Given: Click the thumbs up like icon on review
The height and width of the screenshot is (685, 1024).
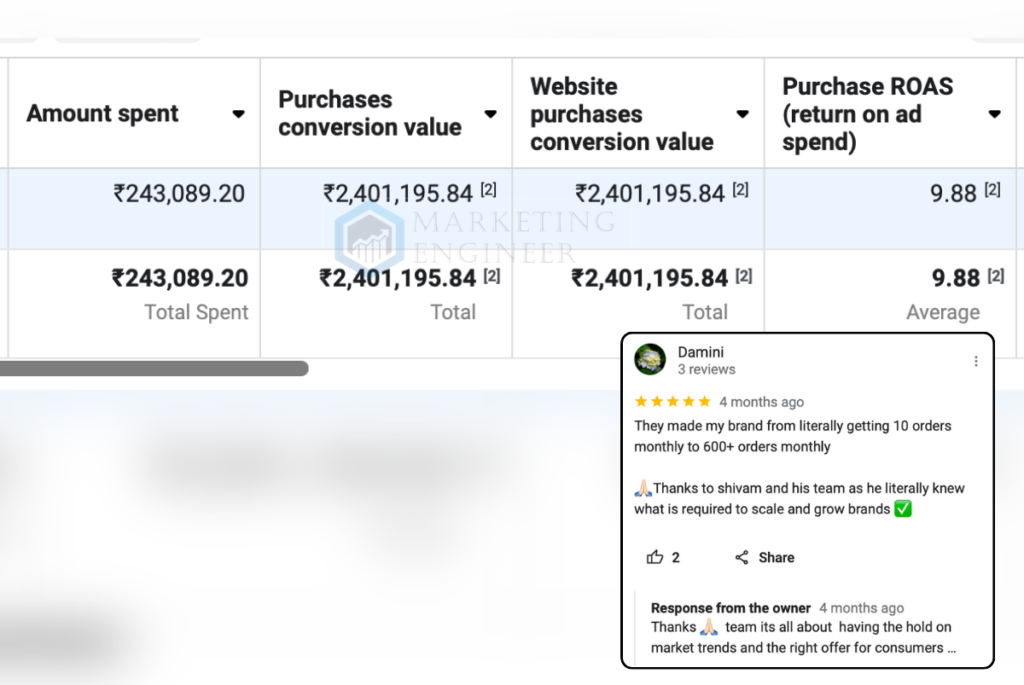Looking at the screenshot, I should pyautogui.click(x=655, y=557).
